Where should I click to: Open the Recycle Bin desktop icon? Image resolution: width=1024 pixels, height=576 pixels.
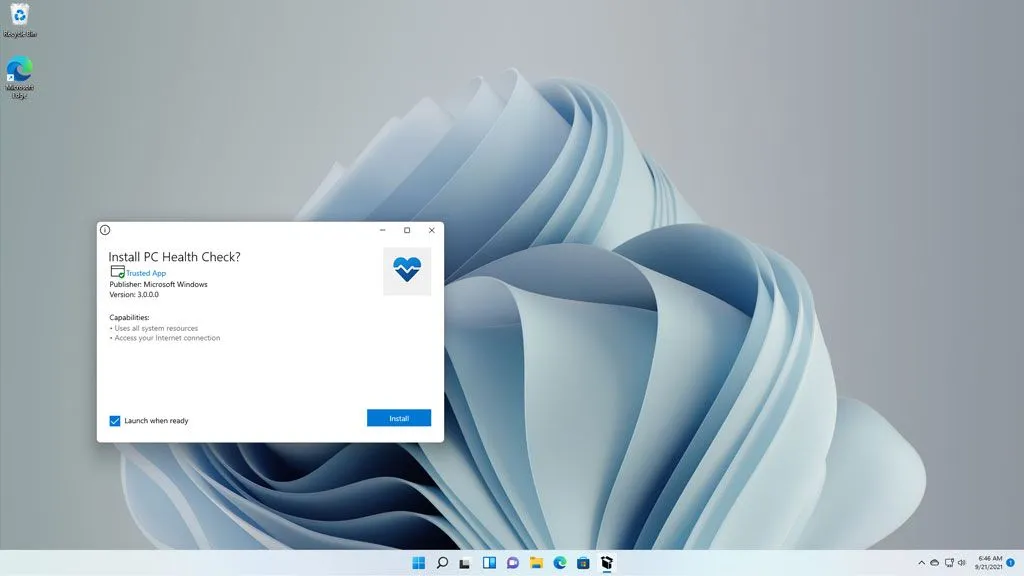click(x=19, y=19)
